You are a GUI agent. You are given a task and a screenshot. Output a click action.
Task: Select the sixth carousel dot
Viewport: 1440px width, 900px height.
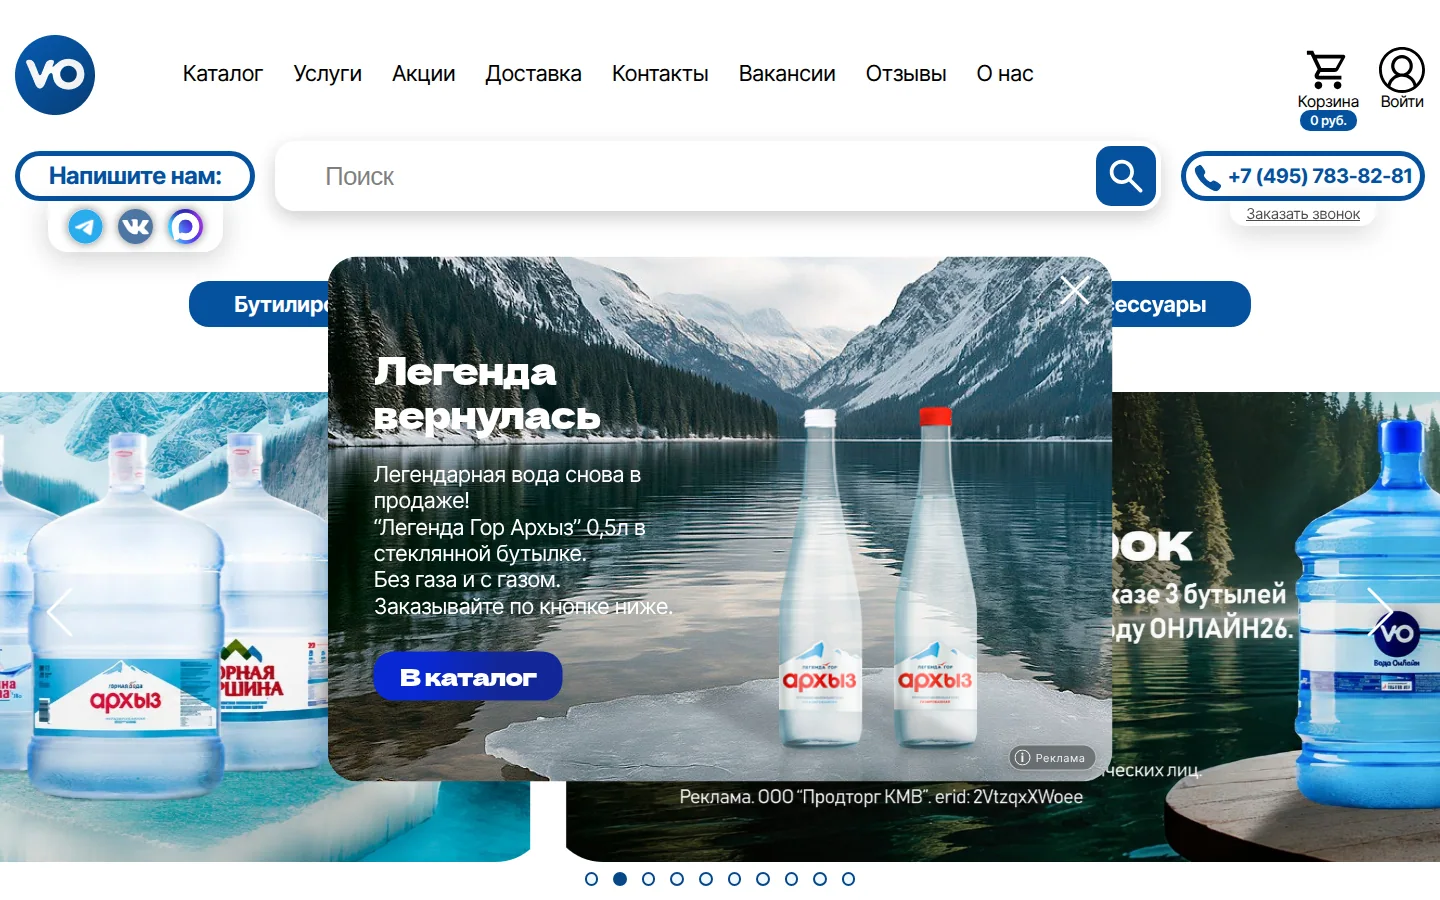click(x=734, y=879)
